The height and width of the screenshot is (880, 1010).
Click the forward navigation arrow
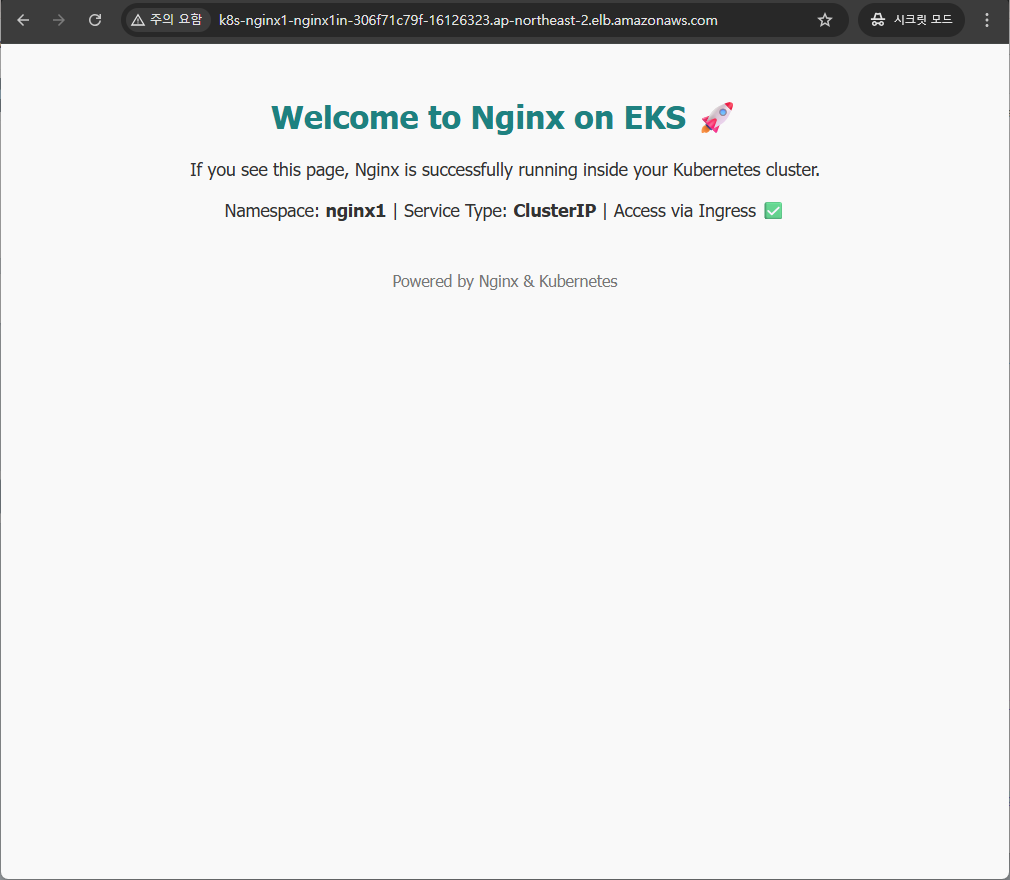tap(59, 20)
